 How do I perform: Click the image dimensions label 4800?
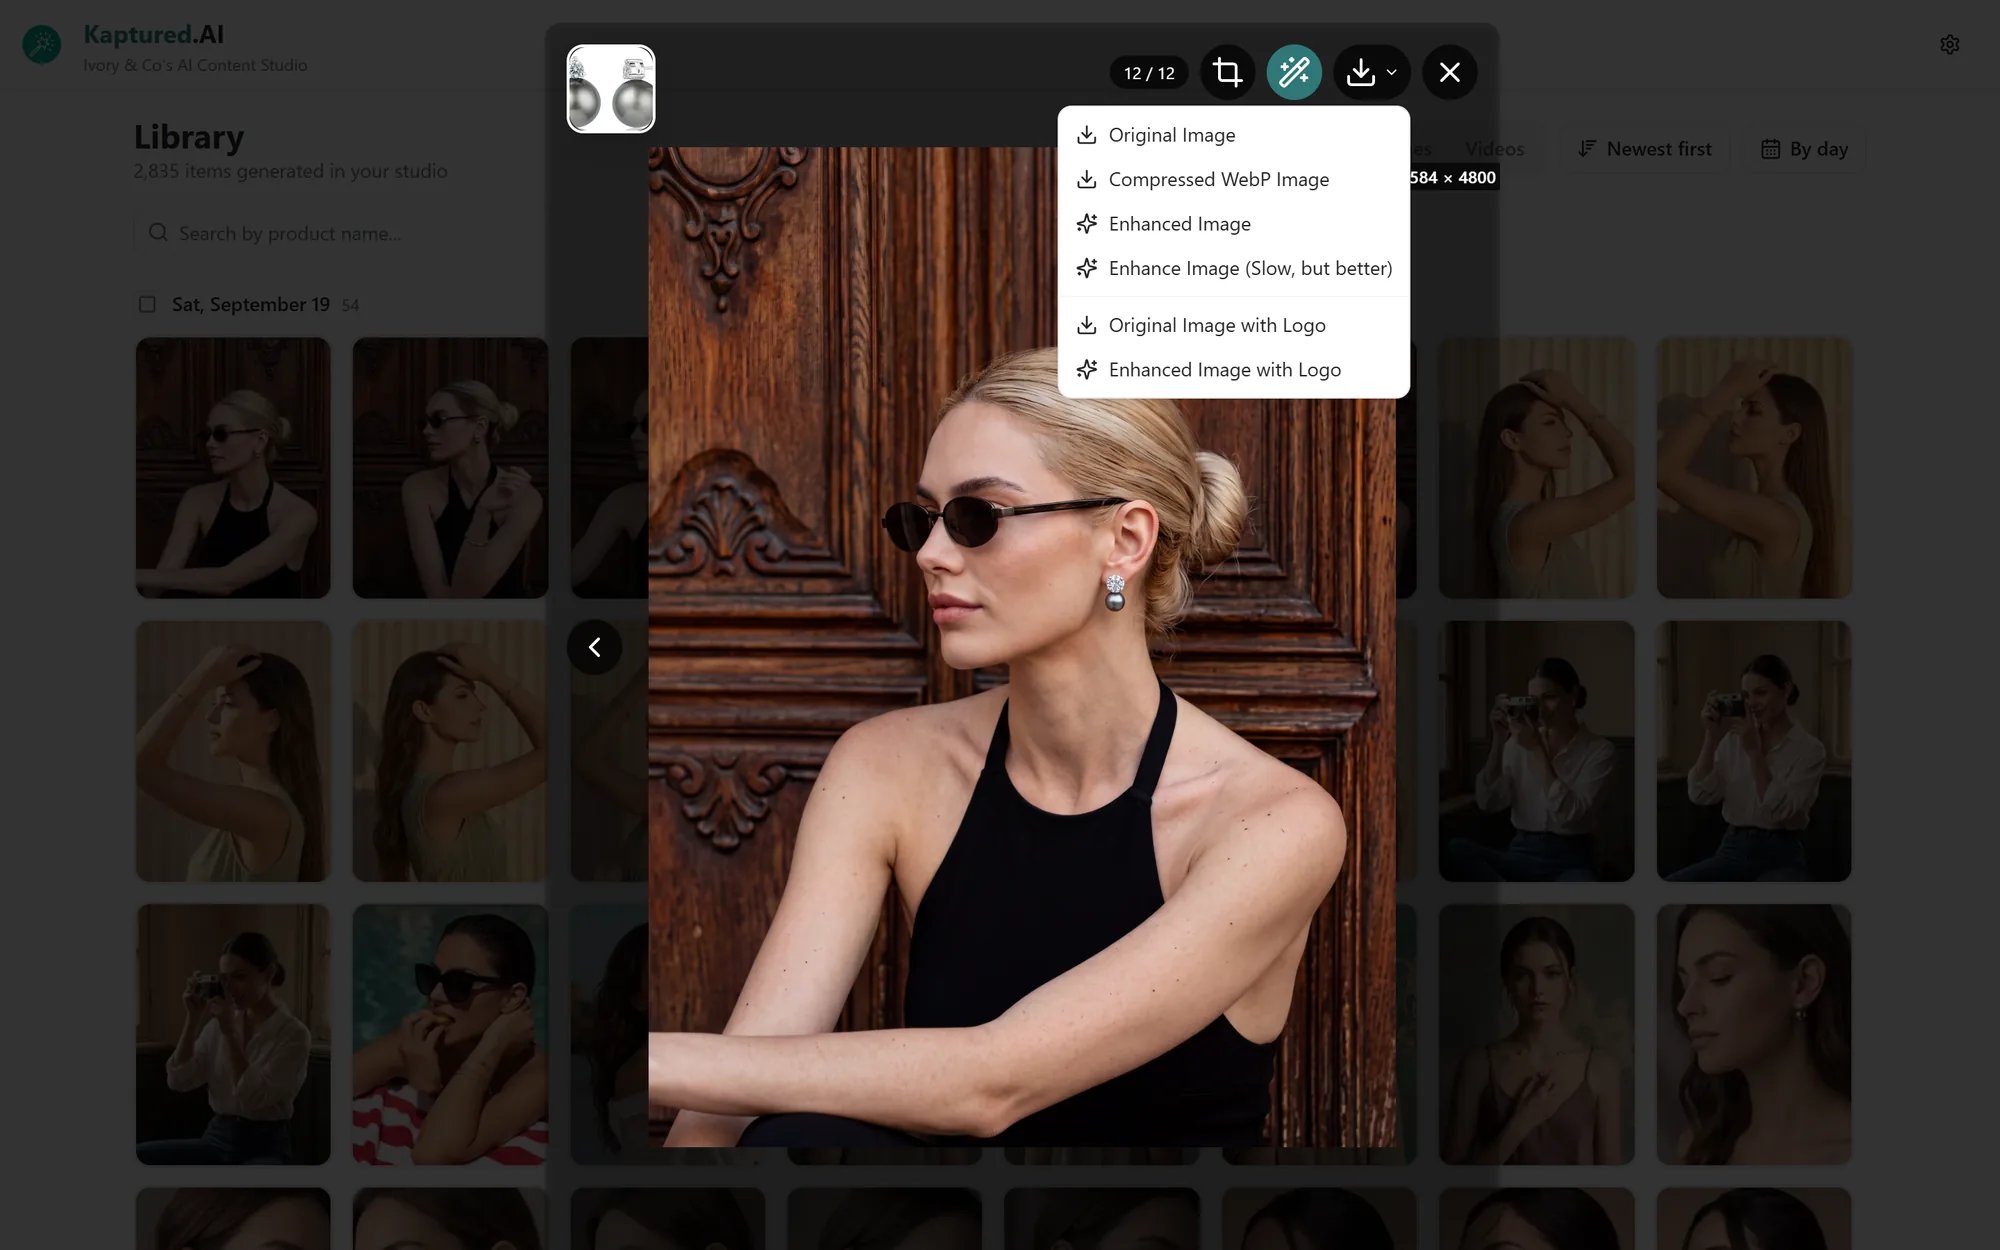click(1453, 178)
